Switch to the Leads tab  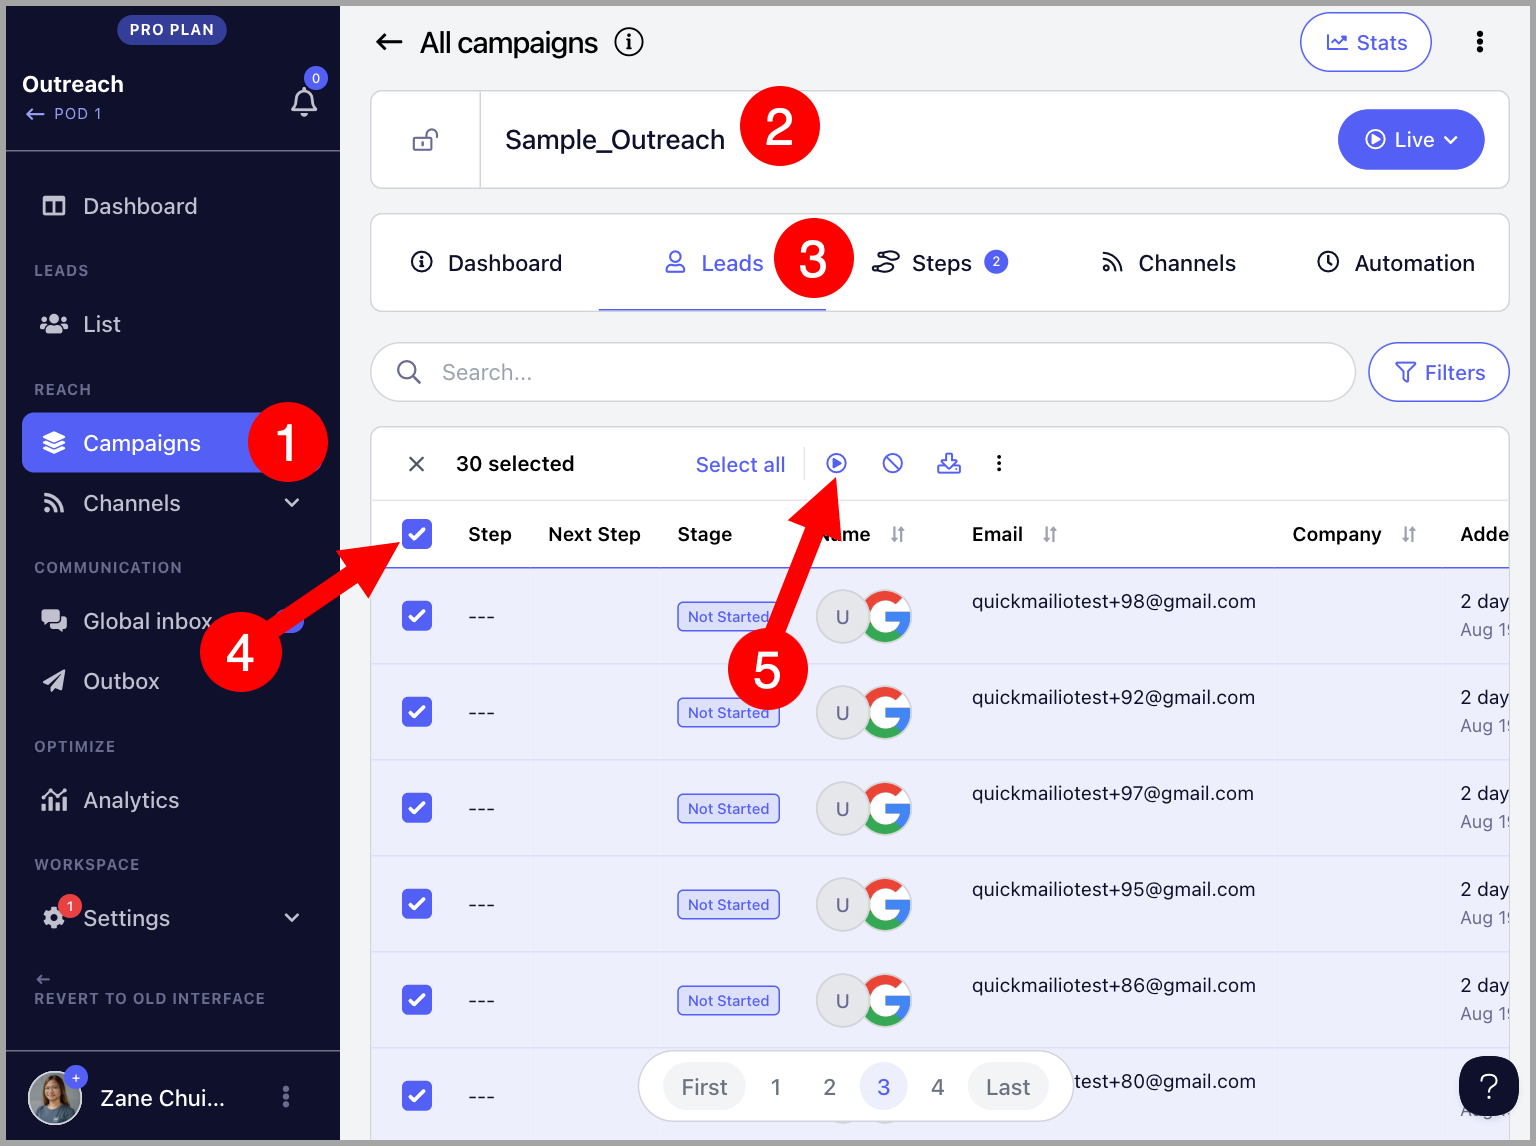(x=713, y=263)
